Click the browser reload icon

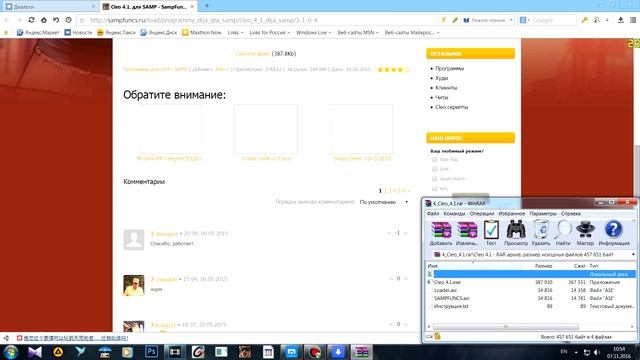coord(31,20)
